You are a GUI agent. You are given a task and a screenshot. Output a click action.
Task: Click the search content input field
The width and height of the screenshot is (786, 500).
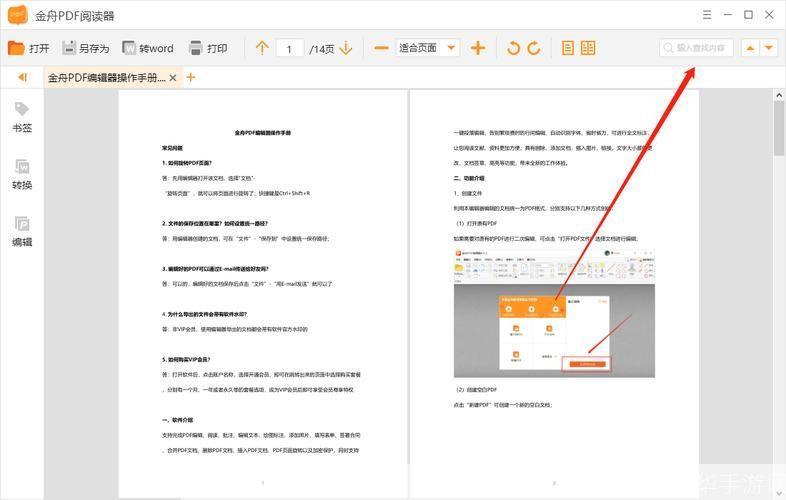[696, 48]
